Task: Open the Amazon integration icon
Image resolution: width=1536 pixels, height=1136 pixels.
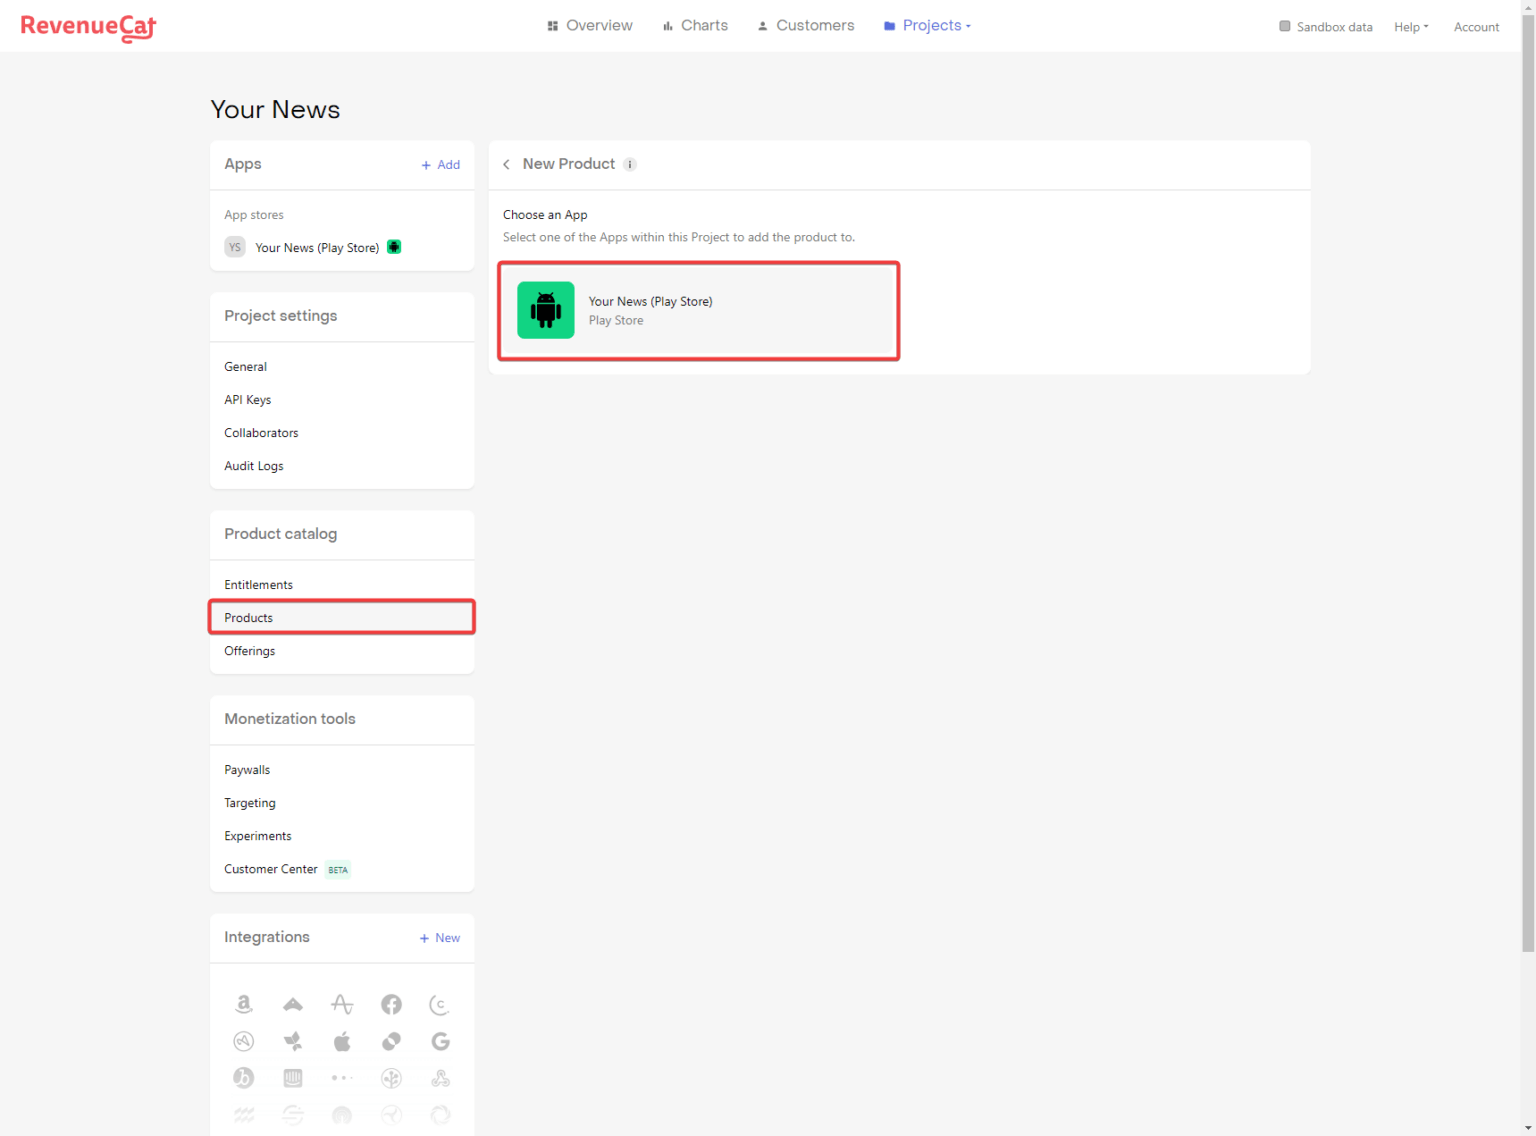Action: [x=244, y=1004]
